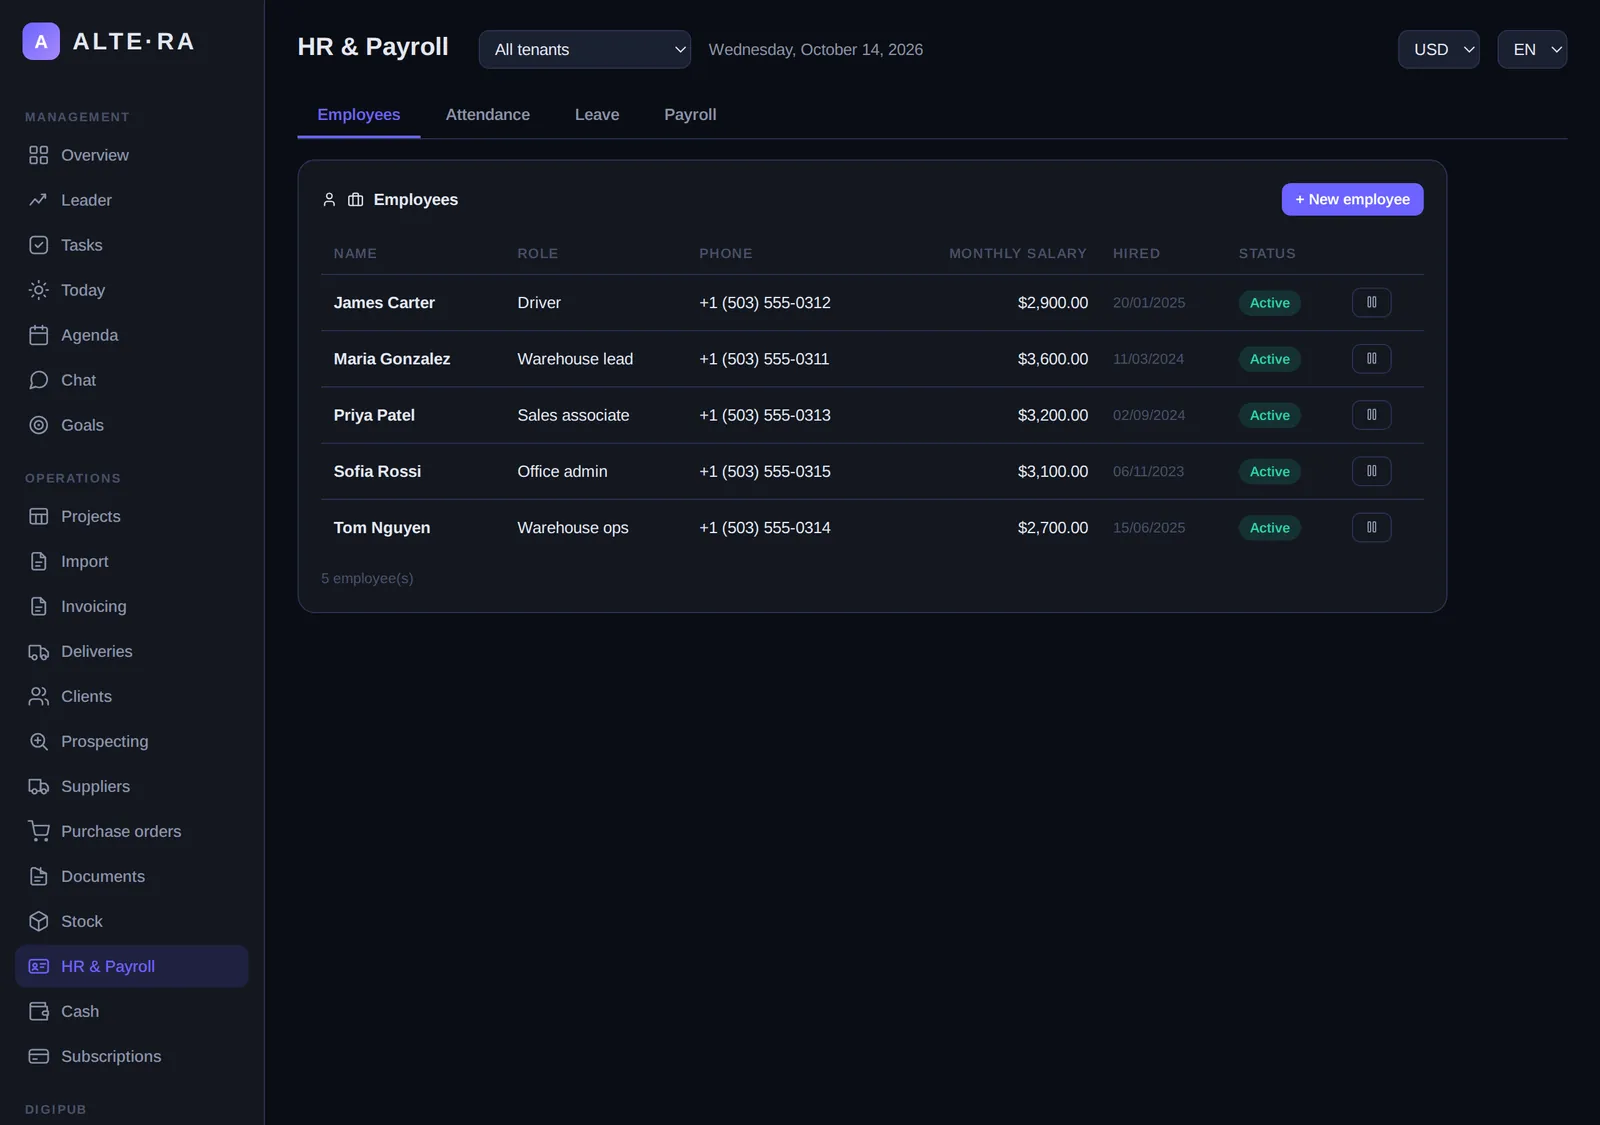Click the Monthly Salary column header
This screenshot has height=1125, width=1600.
(1017, 253)
